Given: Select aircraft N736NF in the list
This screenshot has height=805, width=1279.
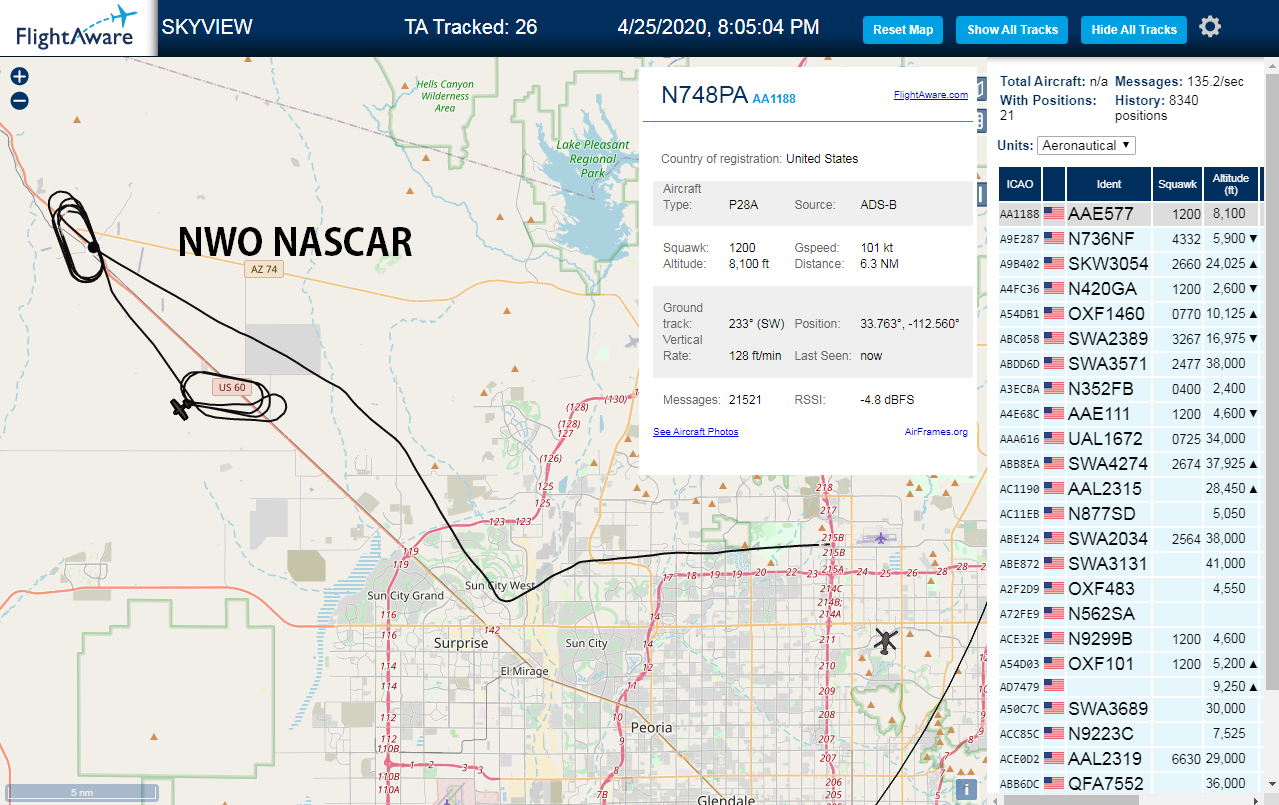Looking at the screenshot, I should click(x=1101, y=238).
